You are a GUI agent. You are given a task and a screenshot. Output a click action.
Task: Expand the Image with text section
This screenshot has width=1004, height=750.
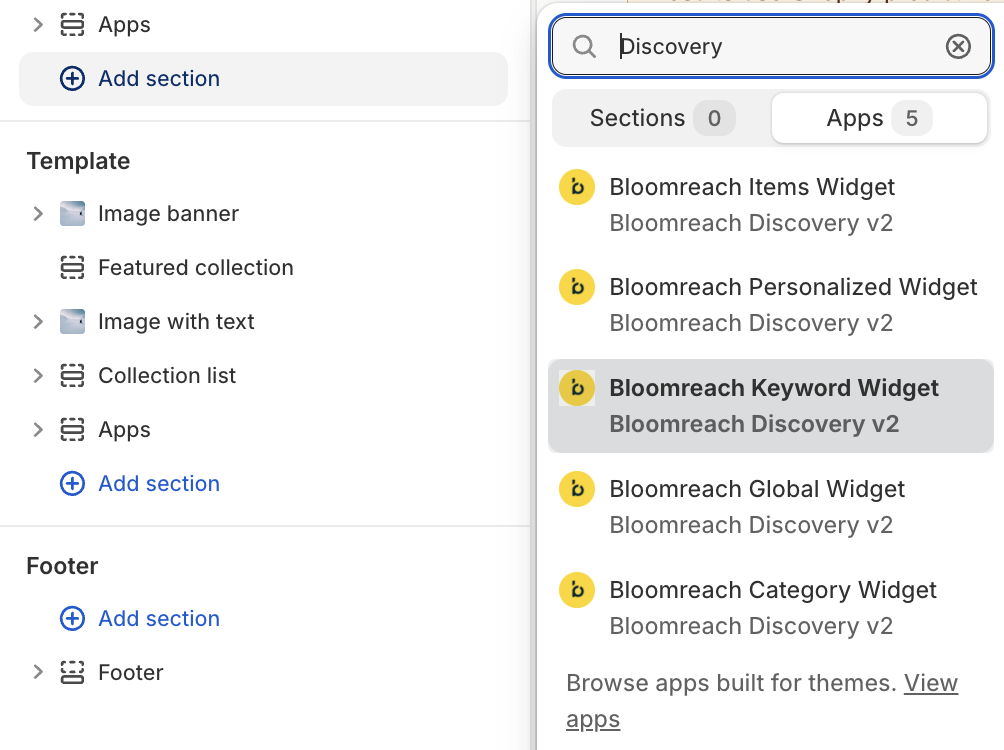click(38, 322)
